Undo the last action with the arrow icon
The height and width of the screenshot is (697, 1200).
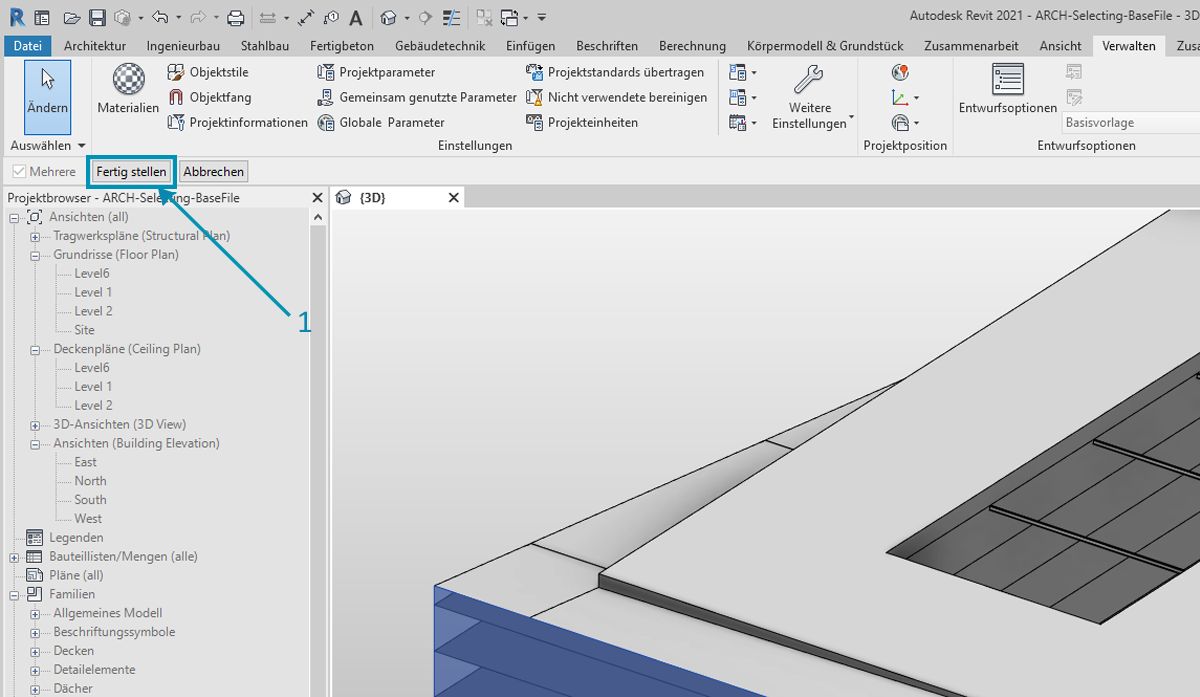[x=160, y=17]
